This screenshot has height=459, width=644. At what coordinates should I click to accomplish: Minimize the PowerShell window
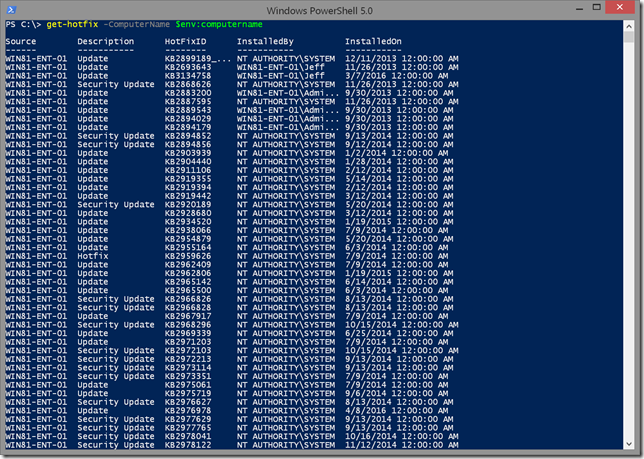coord(580,9)
